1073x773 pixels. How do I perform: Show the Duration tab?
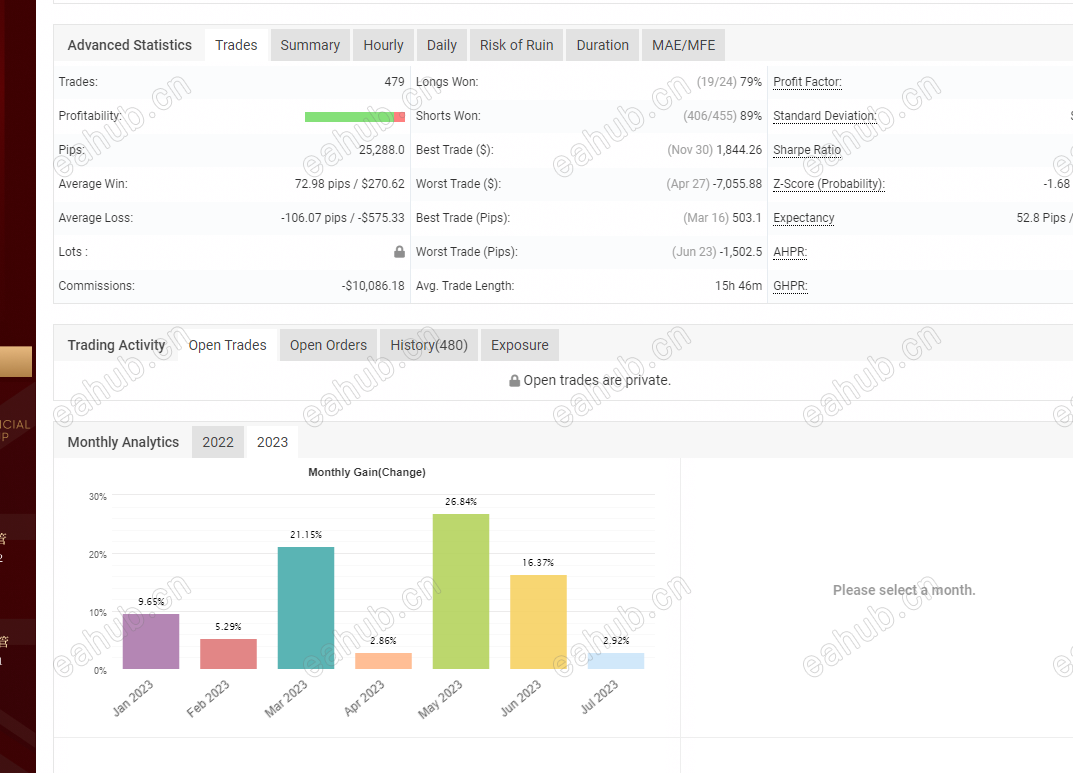(x=602, y=45)
